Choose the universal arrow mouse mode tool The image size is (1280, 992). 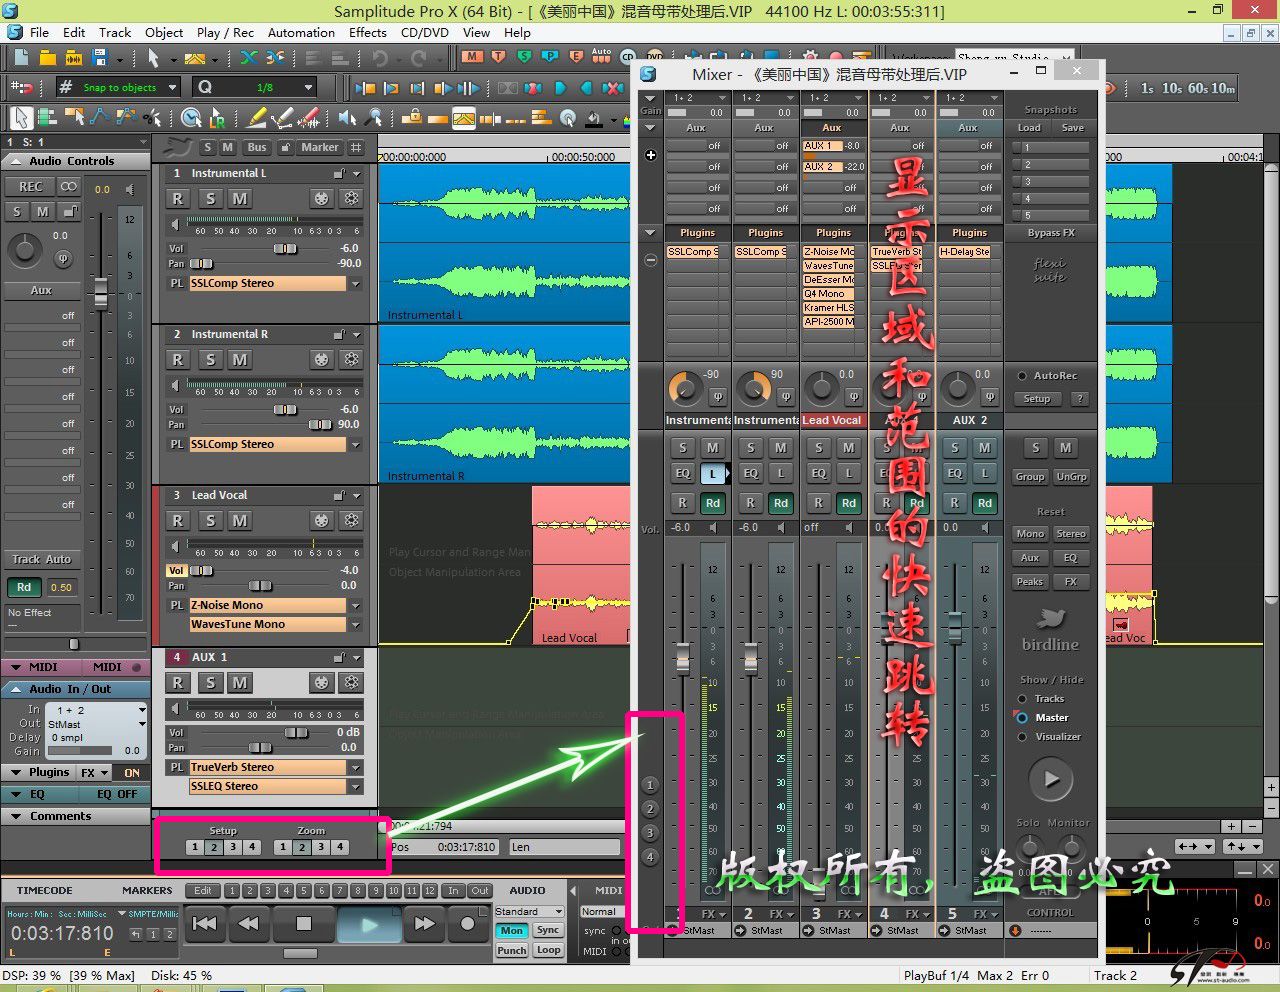(22, 118)
